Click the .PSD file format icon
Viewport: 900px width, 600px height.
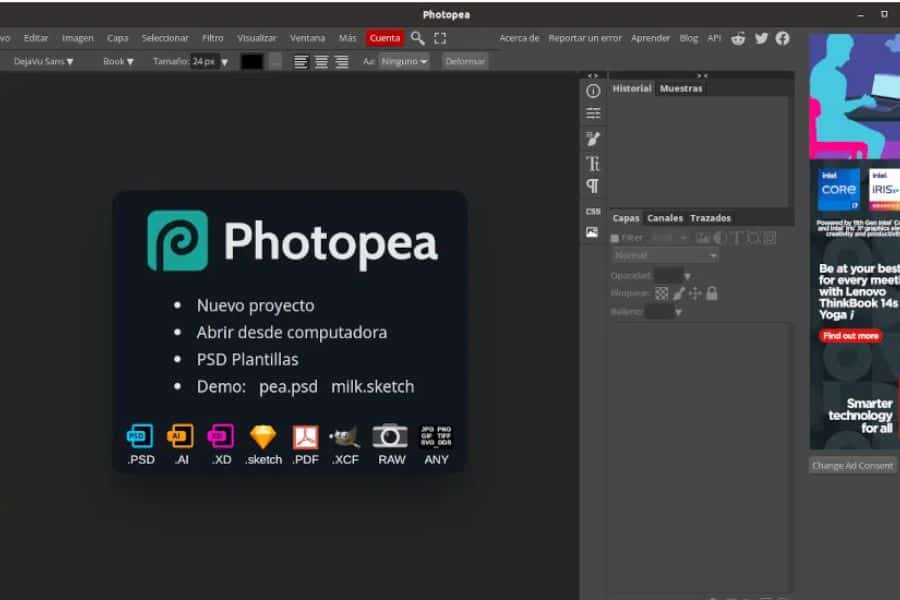click(141, 436)
